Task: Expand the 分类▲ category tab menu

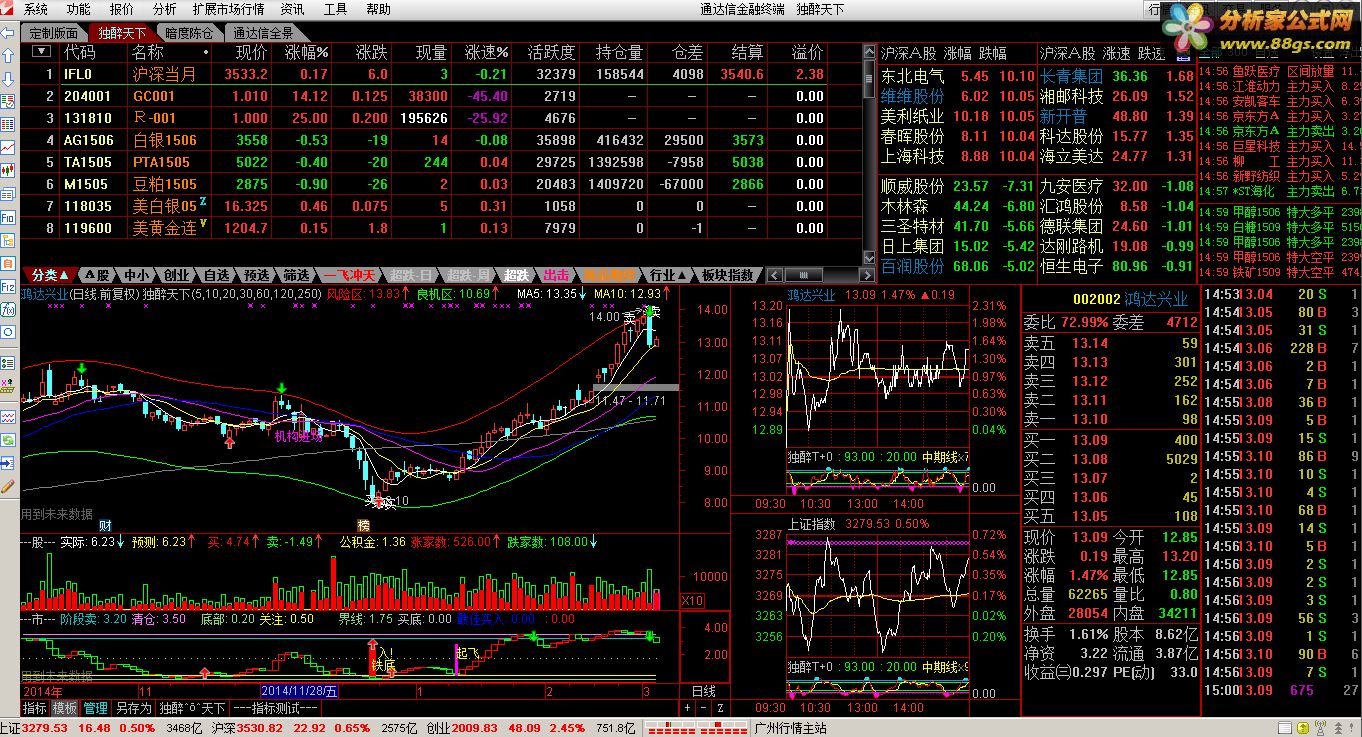Action: 50,275
